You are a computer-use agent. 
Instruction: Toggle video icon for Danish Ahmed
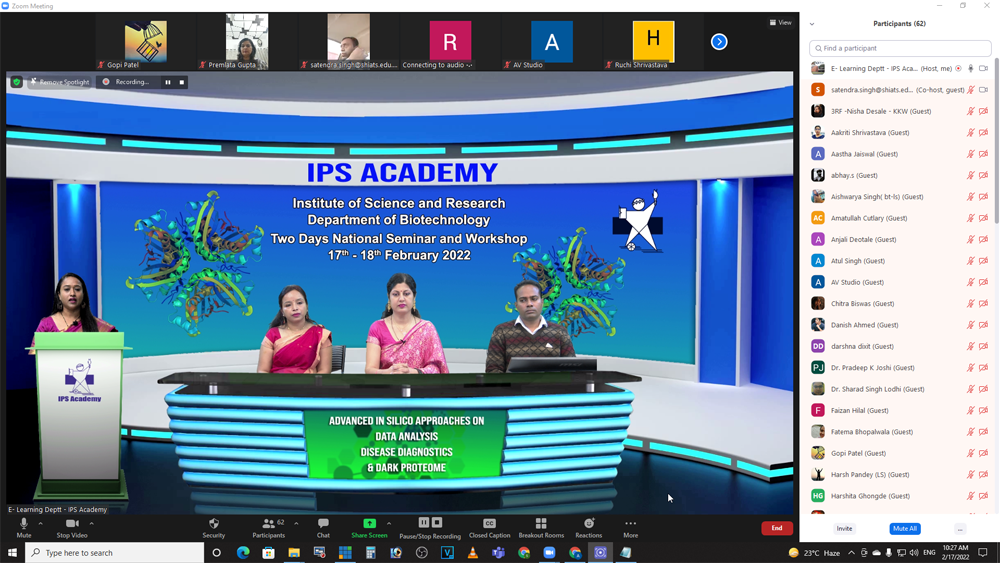983,325
